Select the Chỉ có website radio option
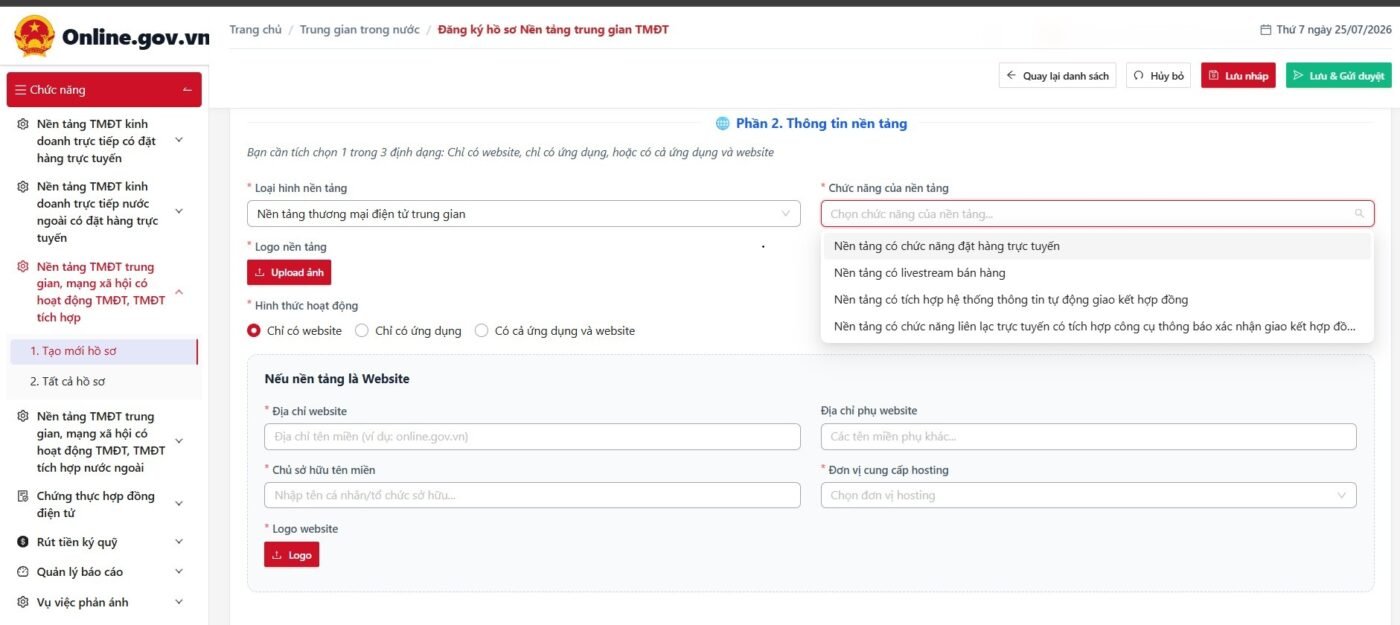 click(254, 331)
